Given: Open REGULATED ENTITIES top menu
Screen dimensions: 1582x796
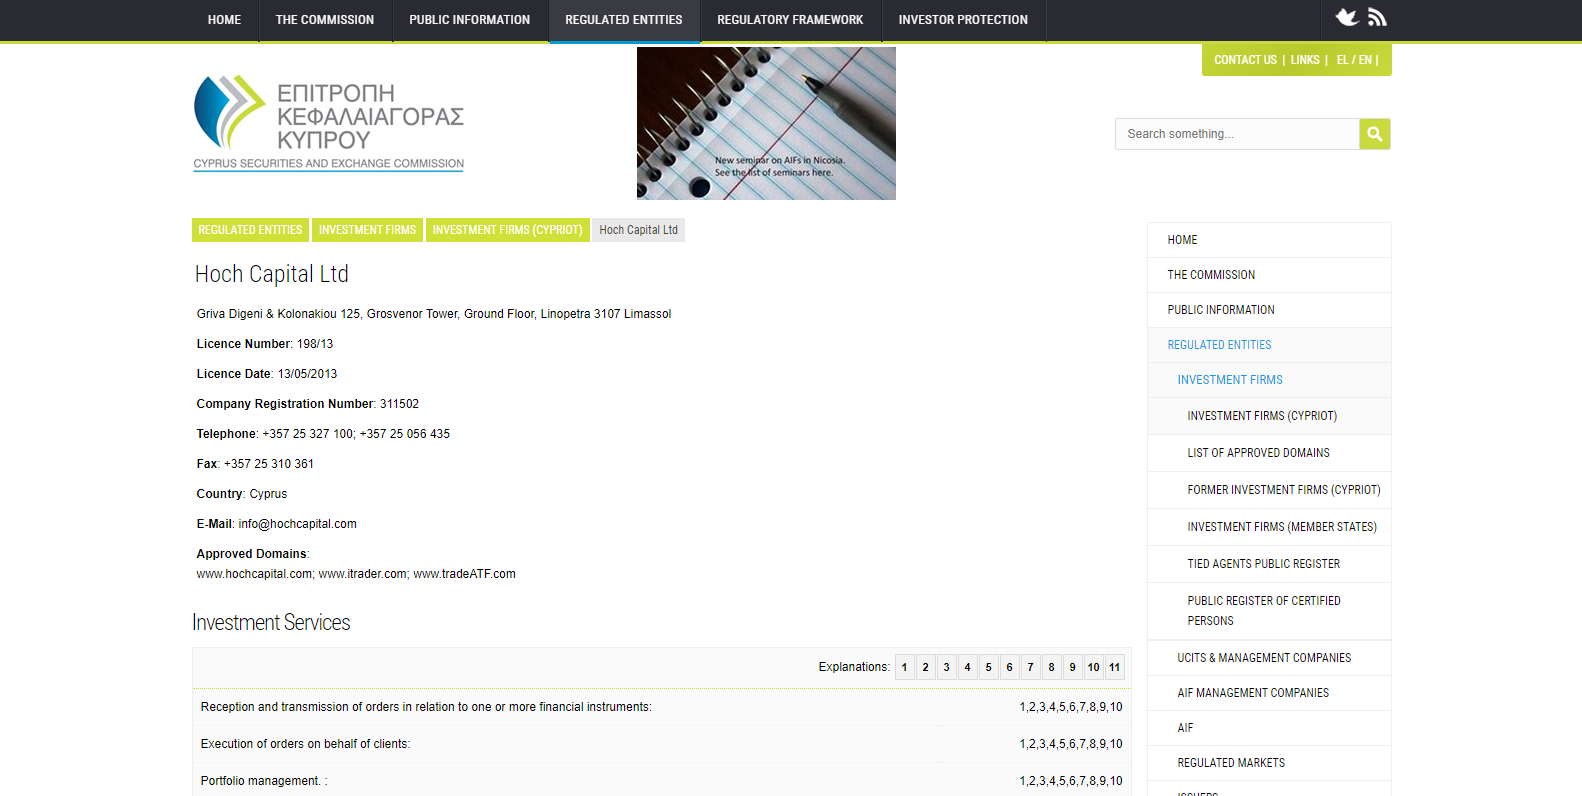Looking at the screenshot, I should [x=624, y=20].
